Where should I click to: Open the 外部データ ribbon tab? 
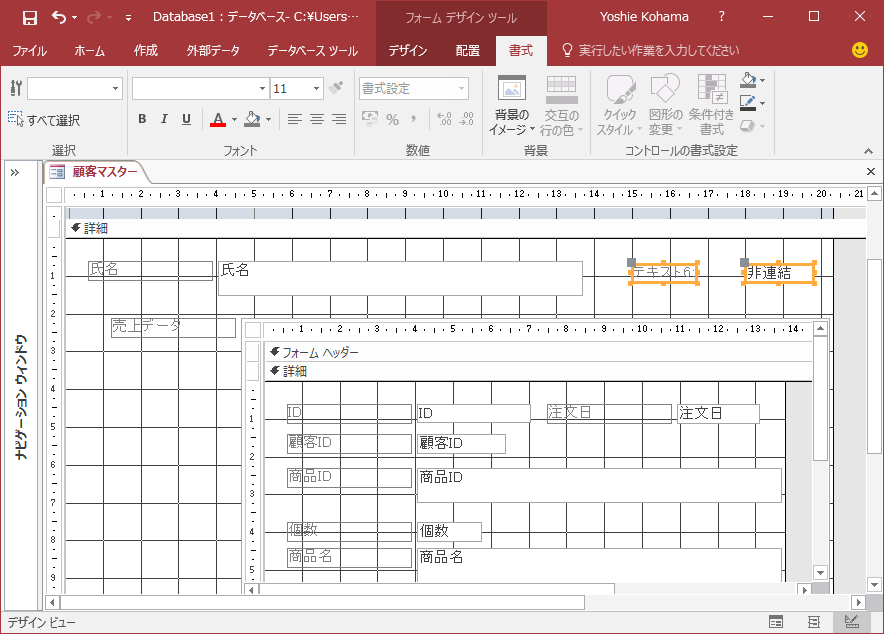(x=213, y=51)
